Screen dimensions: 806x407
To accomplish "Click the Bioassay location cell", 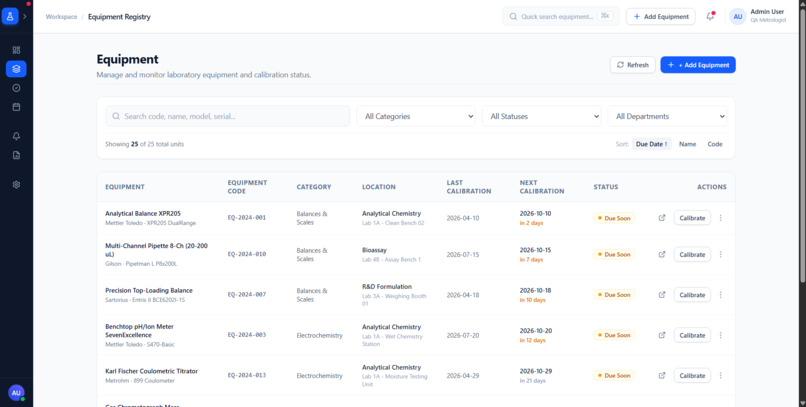I will pyautogui.click(x=391, y=254).
